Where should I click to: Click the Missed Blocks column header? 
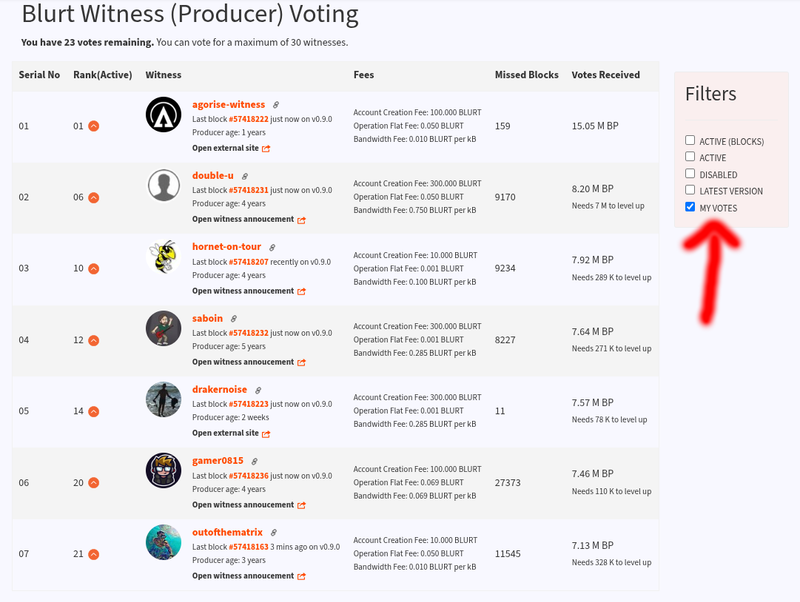(526, 75)
